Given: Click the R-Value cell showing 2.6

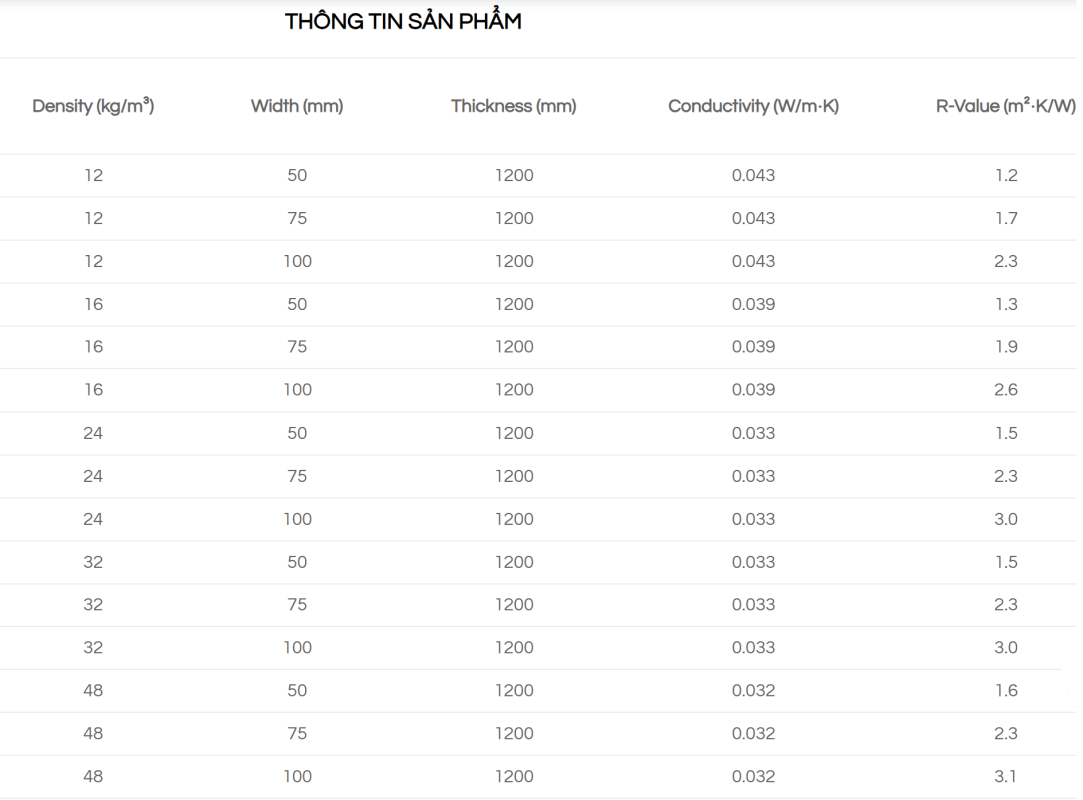Looking at the screenshot, I should [x=1006, y=390].
